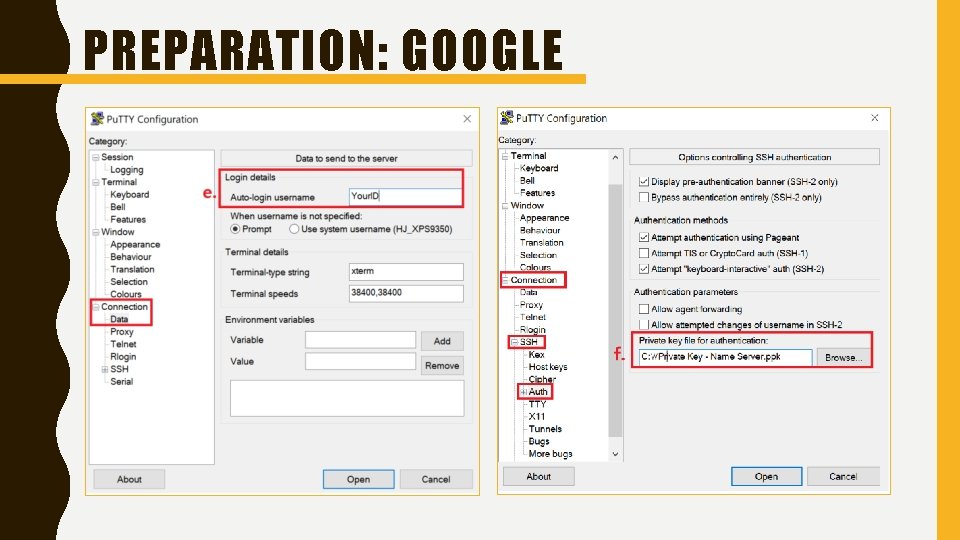
Task: Select Kex in right category tree
Action: click(537, 354)
